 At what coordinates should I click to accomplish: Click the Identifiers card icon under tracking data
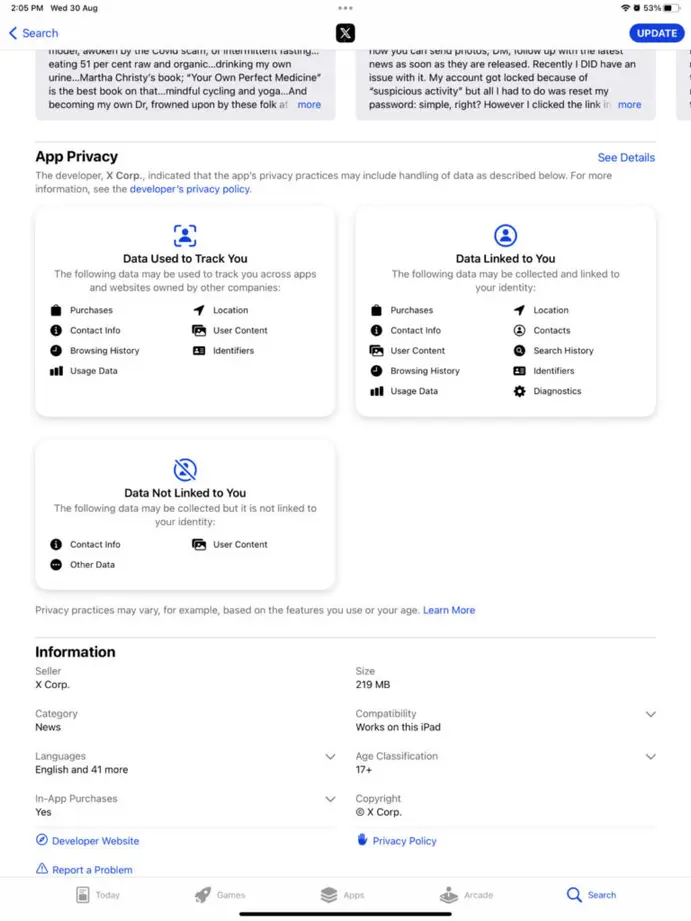(x=197, y=350)
